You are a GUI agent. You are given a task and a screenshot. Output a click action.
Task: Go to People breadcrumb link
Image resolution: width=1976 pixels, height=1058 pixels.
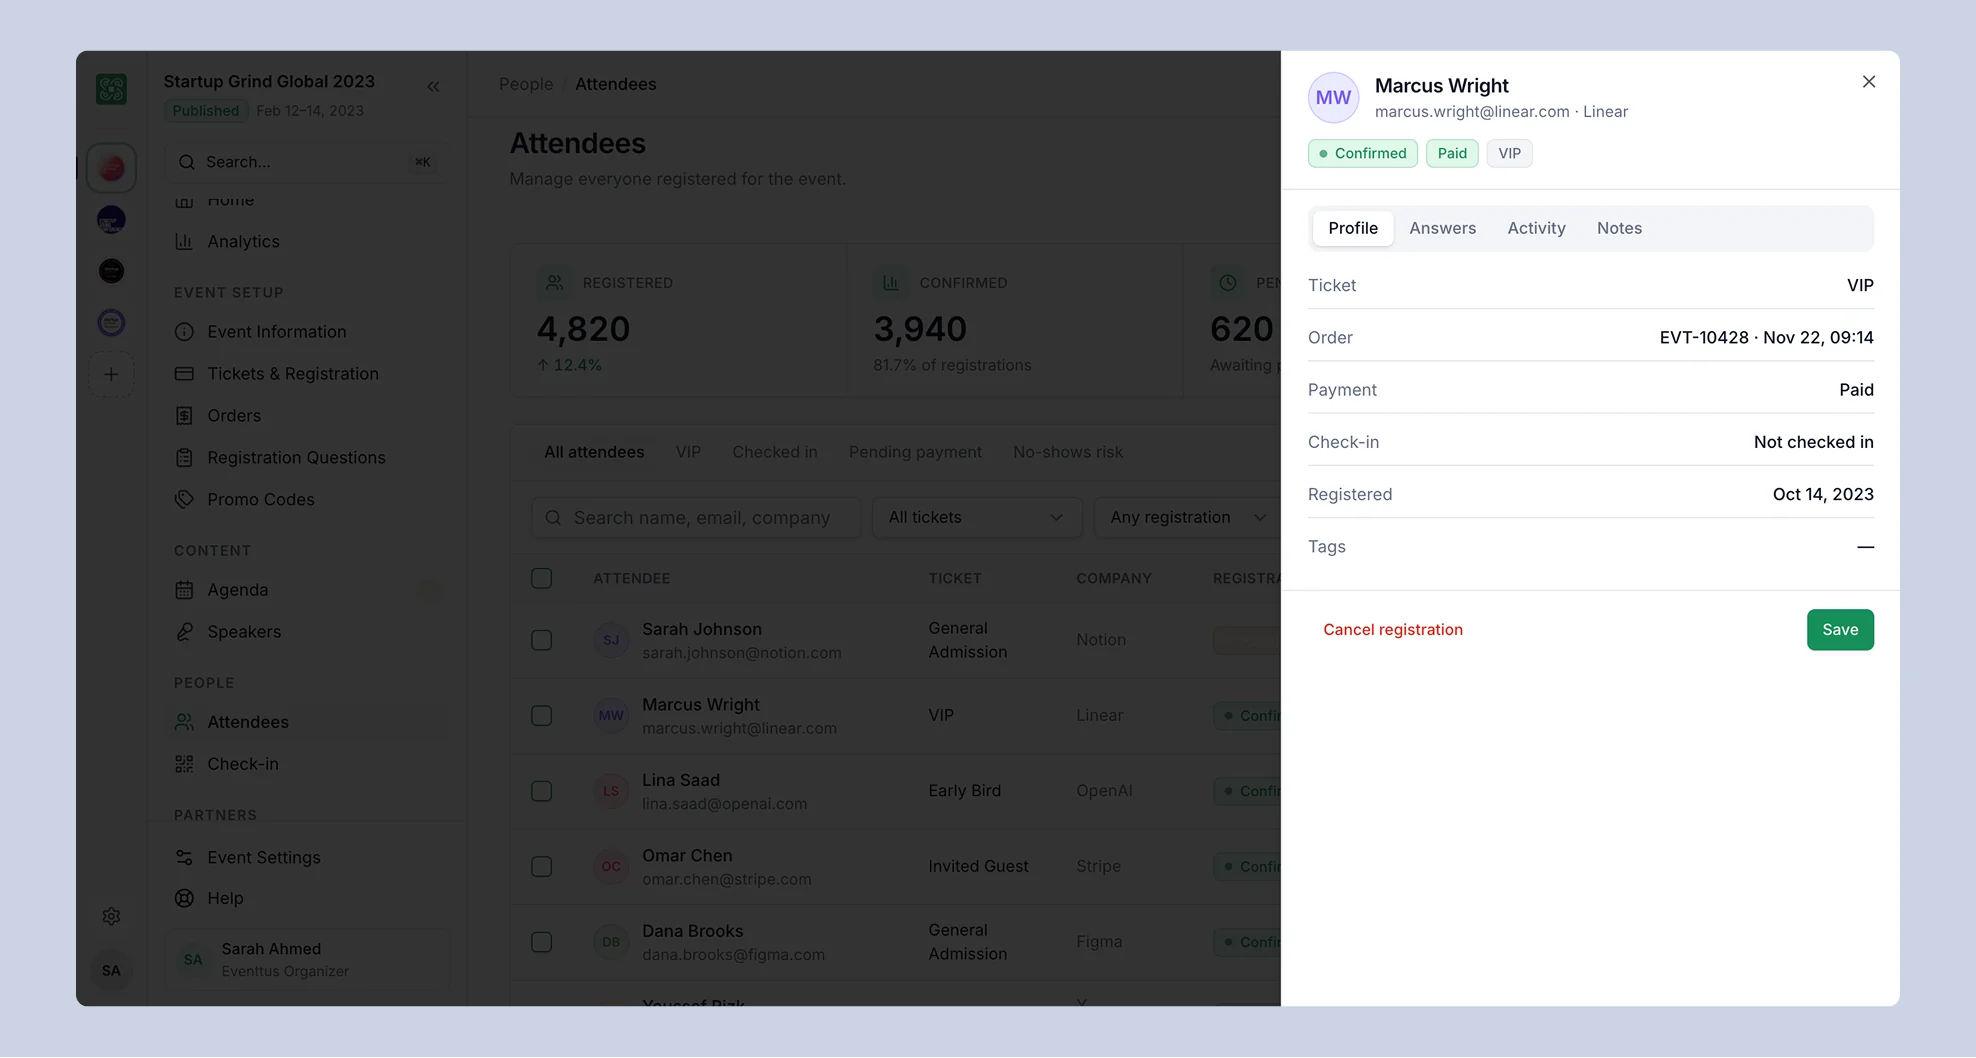pos(526,84)
